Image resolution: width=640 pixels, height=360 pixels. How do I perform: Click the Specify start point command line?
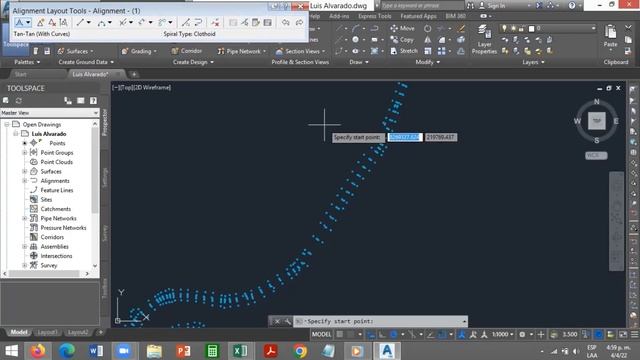tap(381, 322)
